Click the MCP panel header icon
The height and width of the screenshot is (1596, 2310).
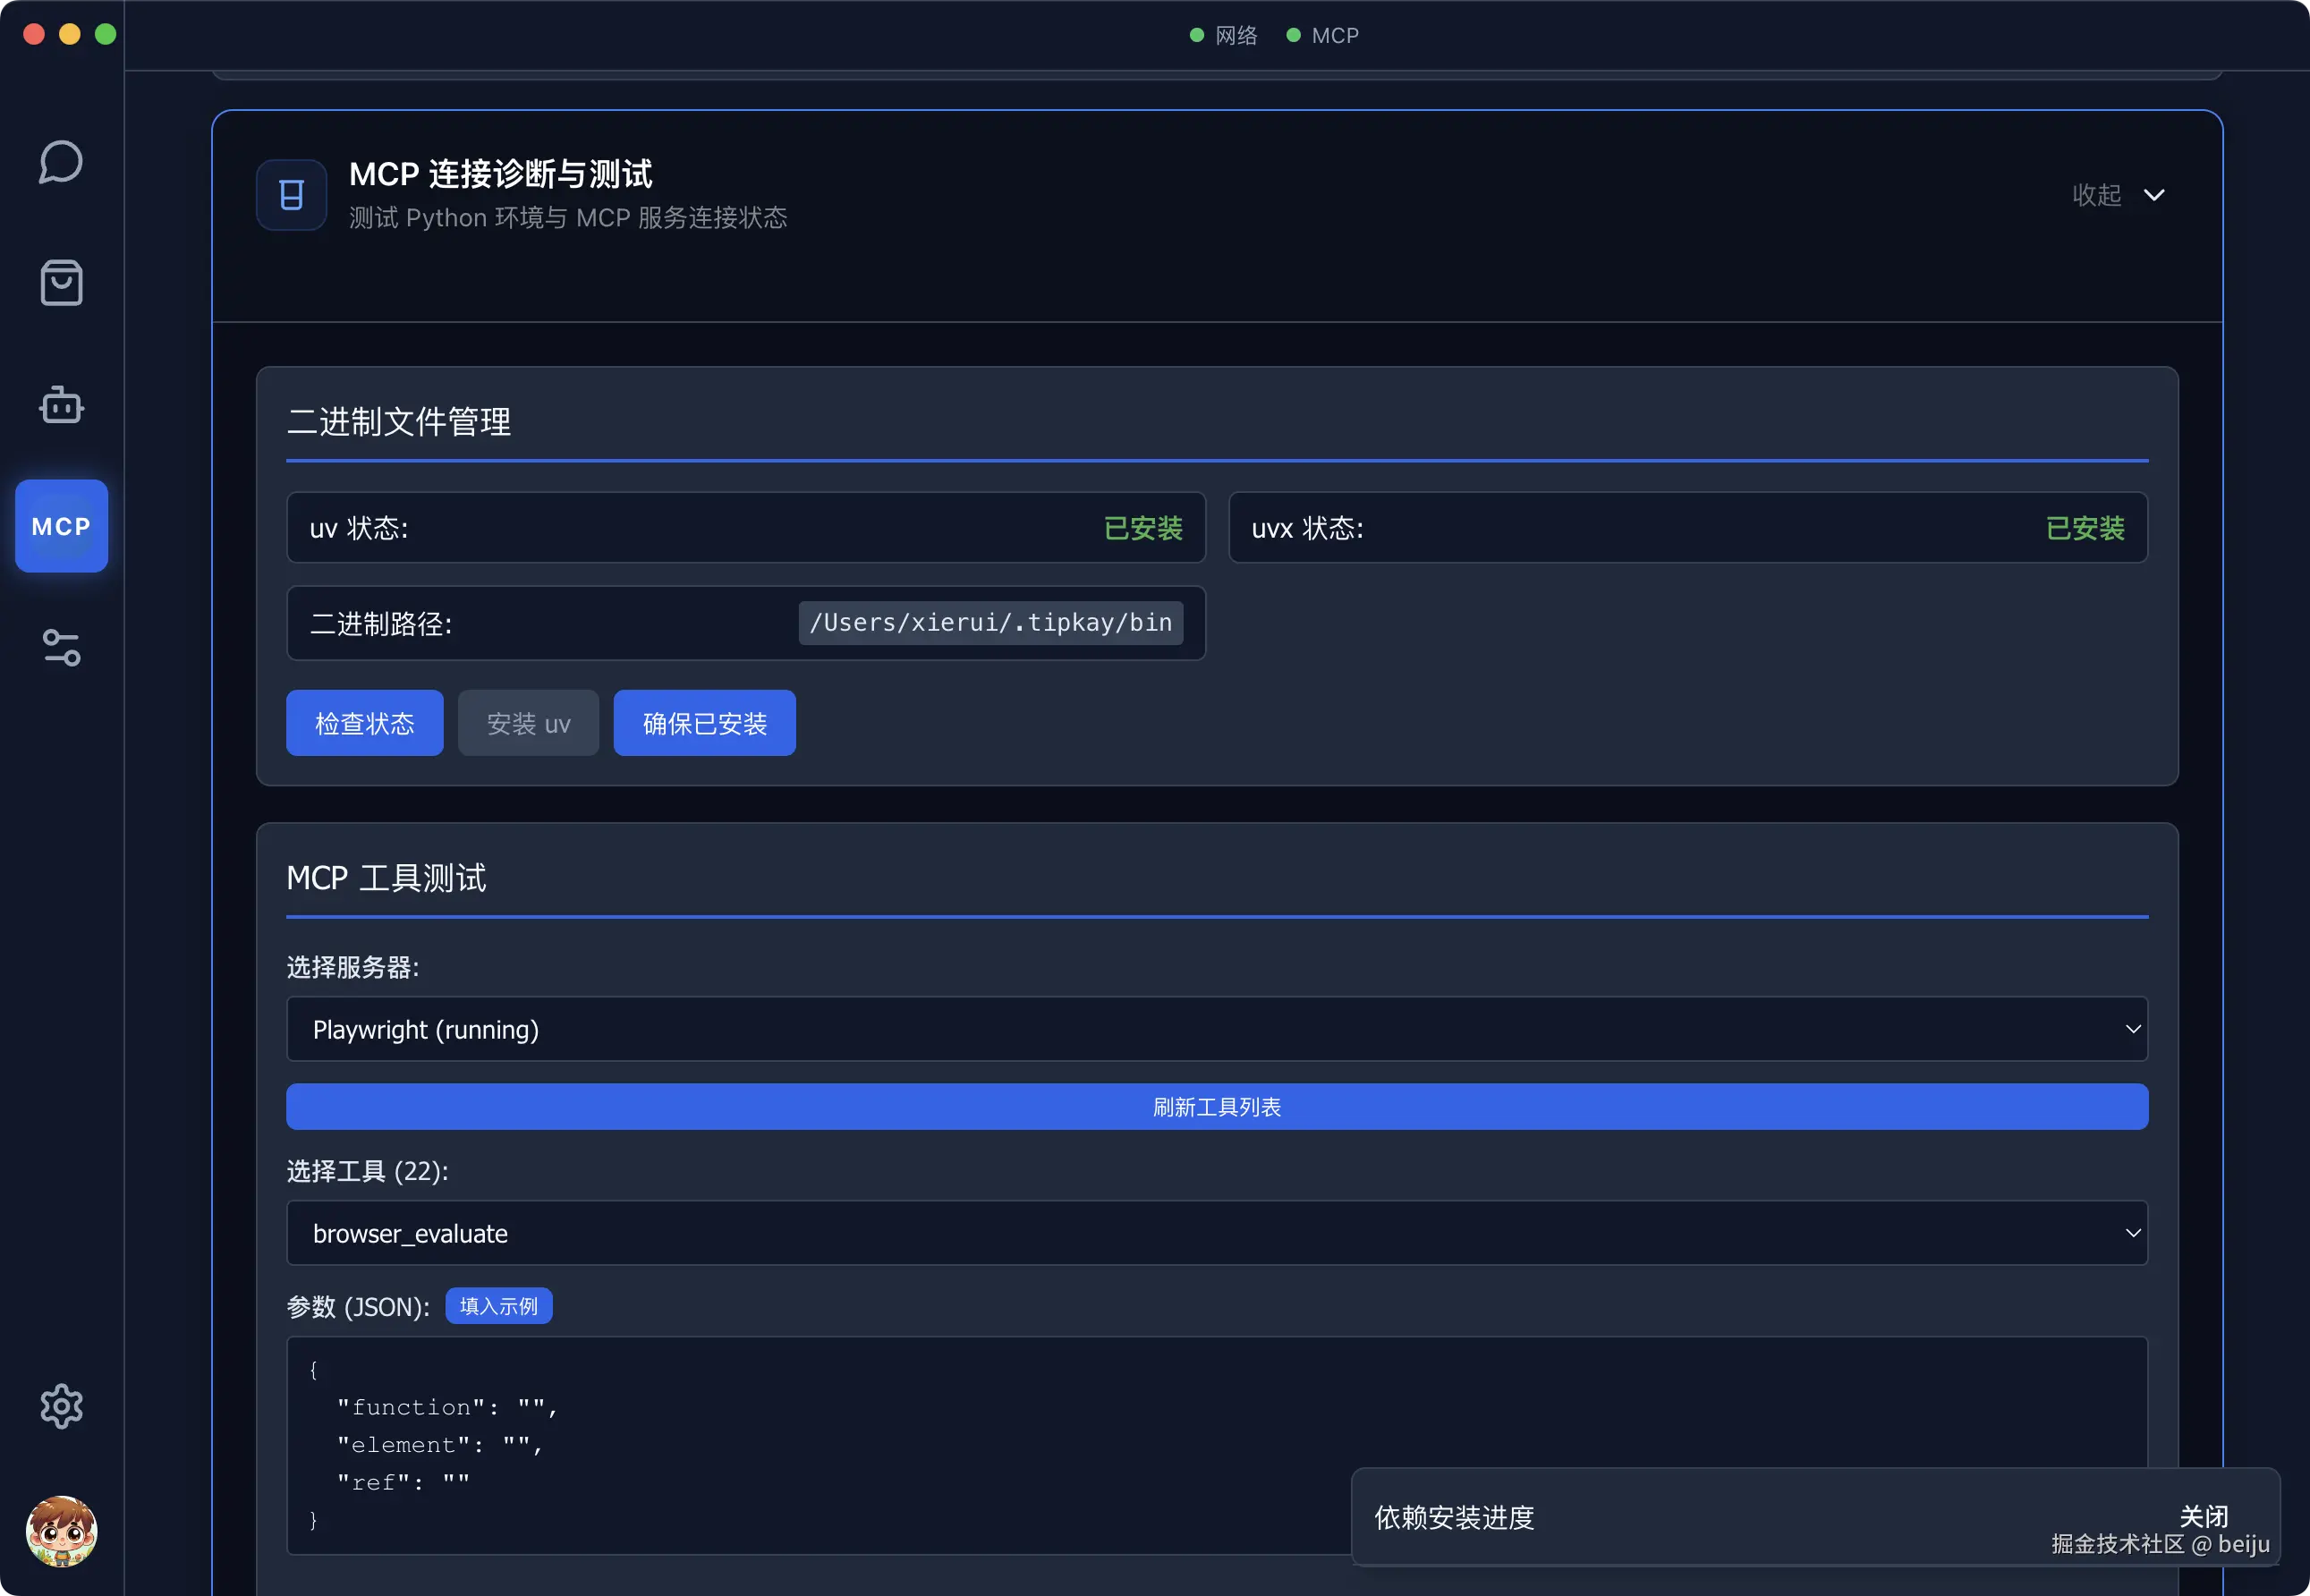pos(291,195)
